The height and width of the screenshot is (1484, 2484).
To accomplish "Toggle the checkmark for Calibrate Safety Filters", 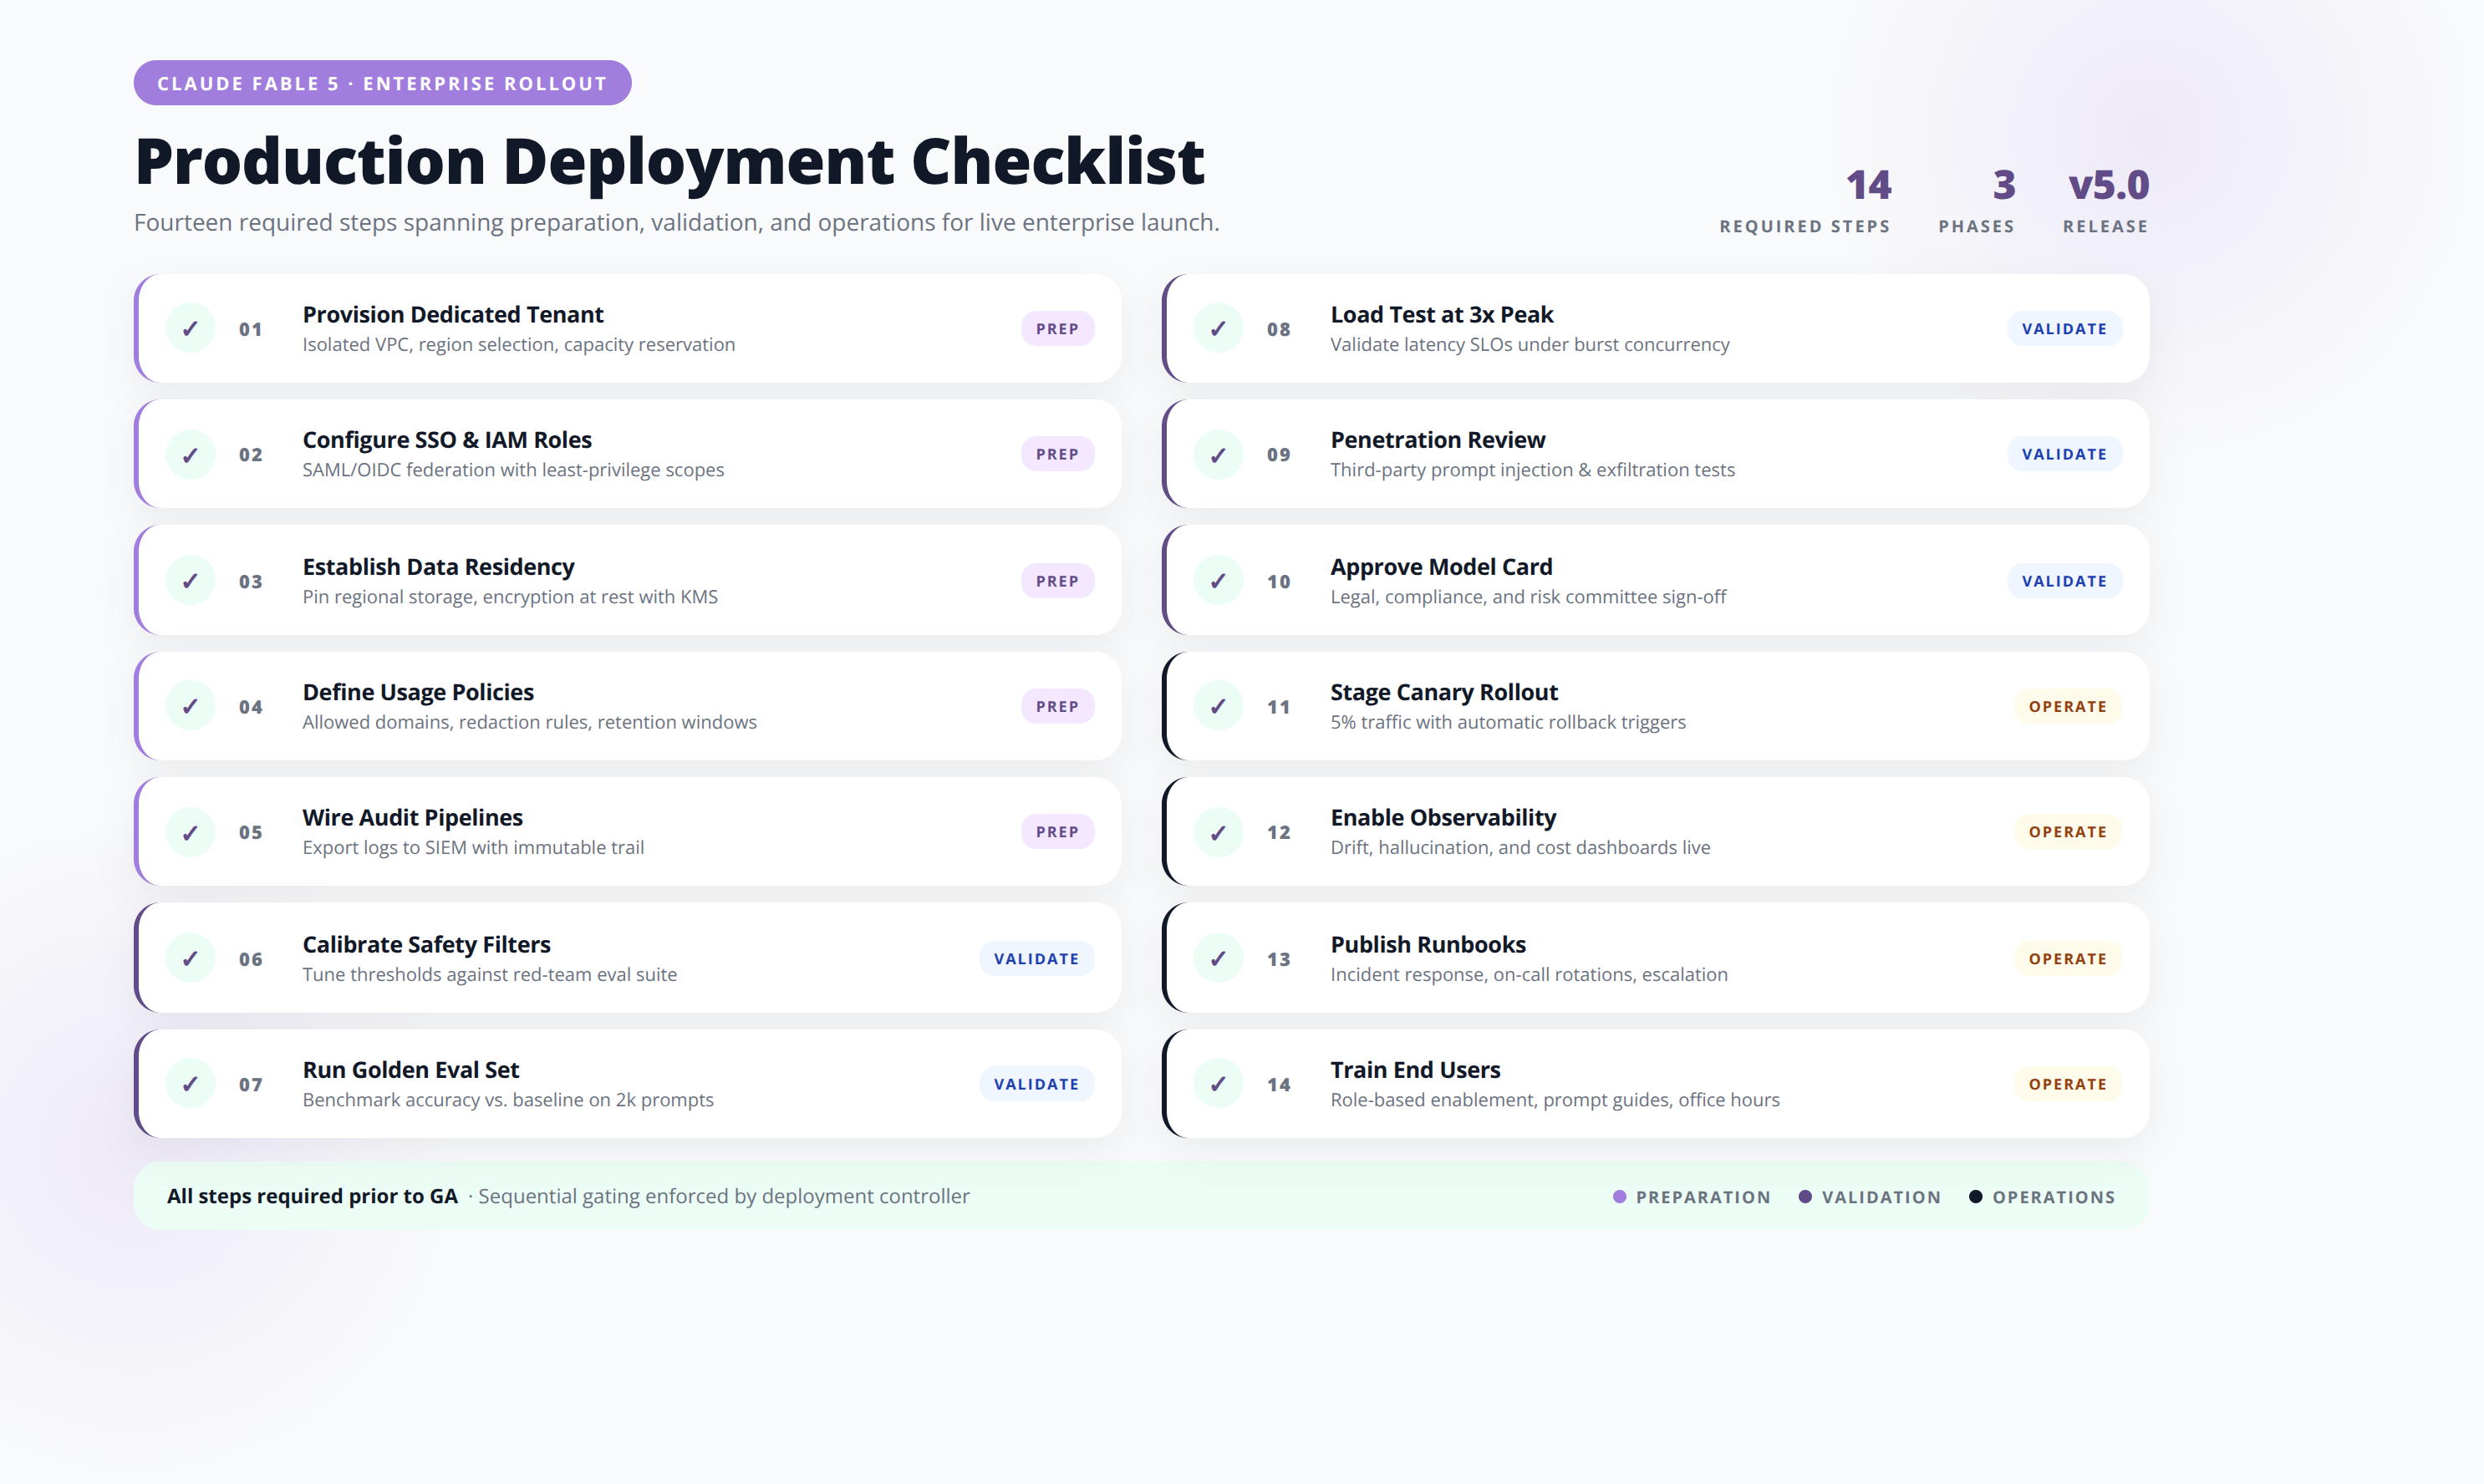I will coord(190,959).
